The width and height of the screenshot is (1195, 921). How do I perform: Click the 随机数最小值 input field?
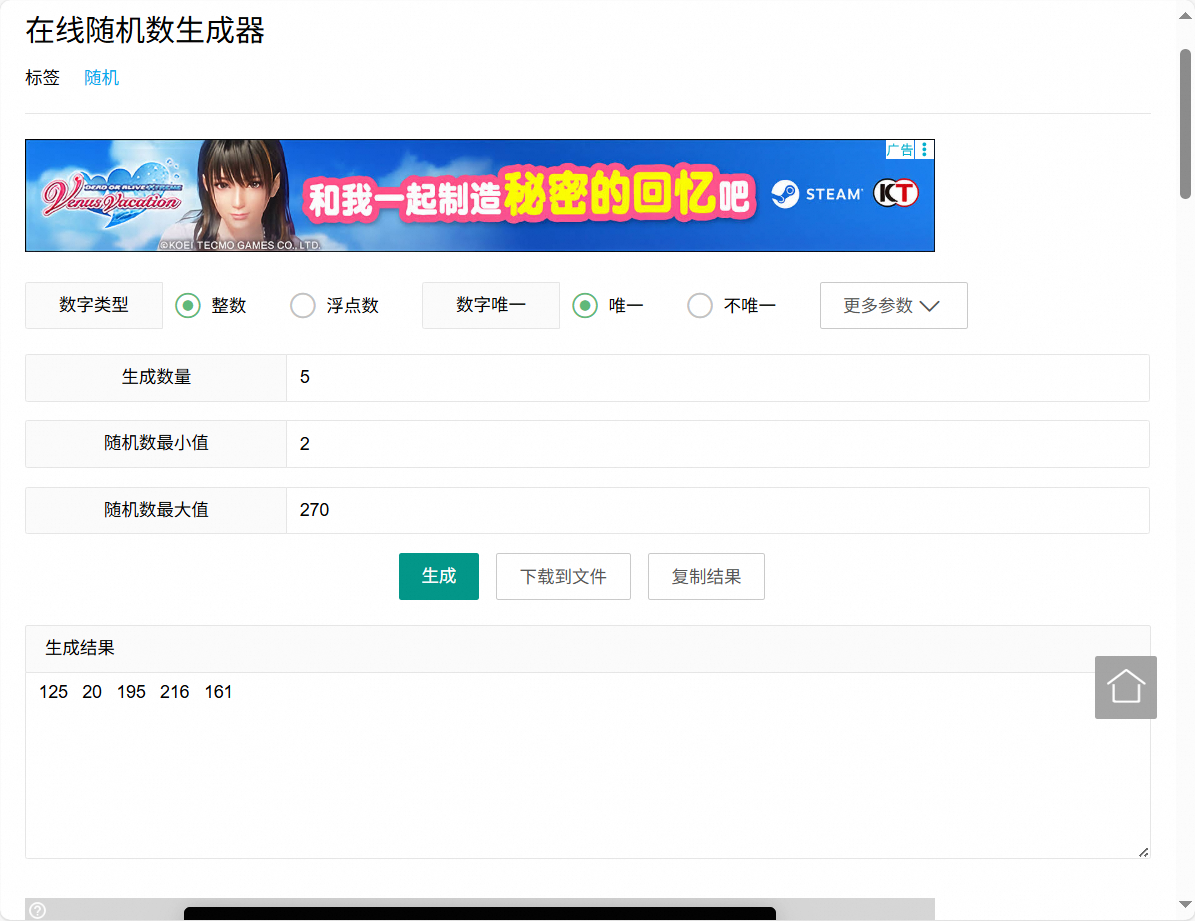click(717, 444)
